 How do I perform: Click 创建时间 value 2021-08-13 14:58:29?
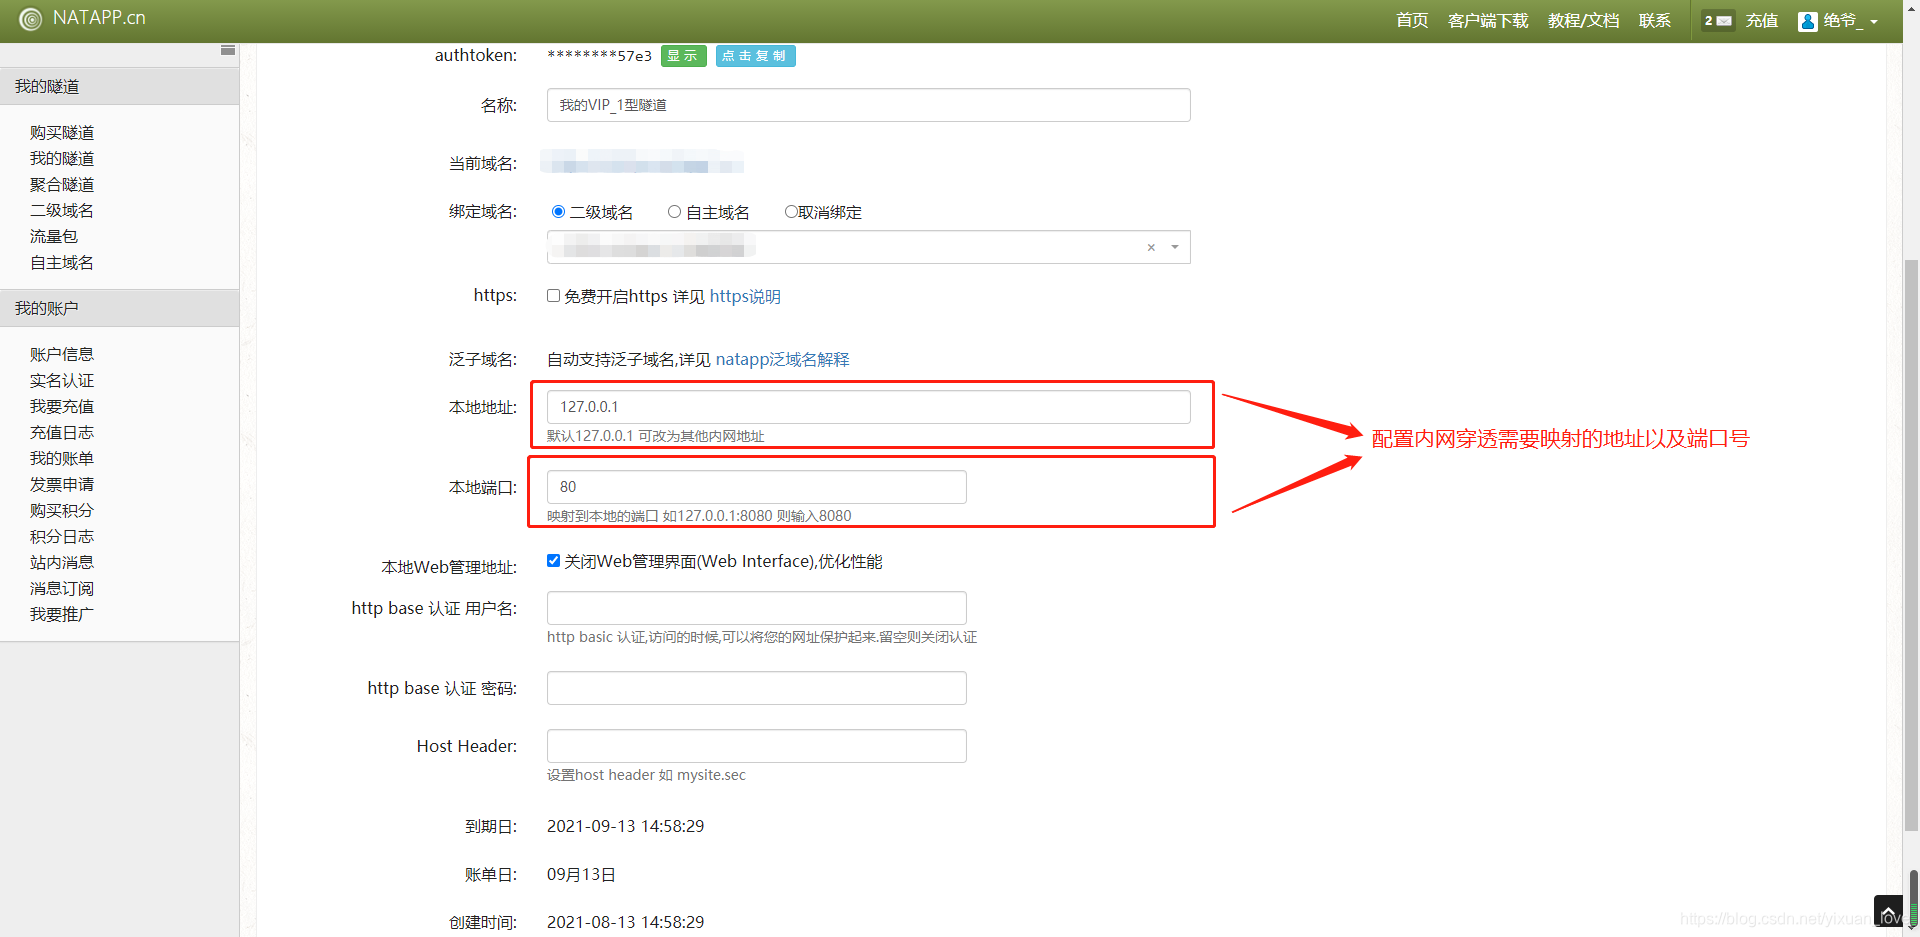tap(625, 922)
